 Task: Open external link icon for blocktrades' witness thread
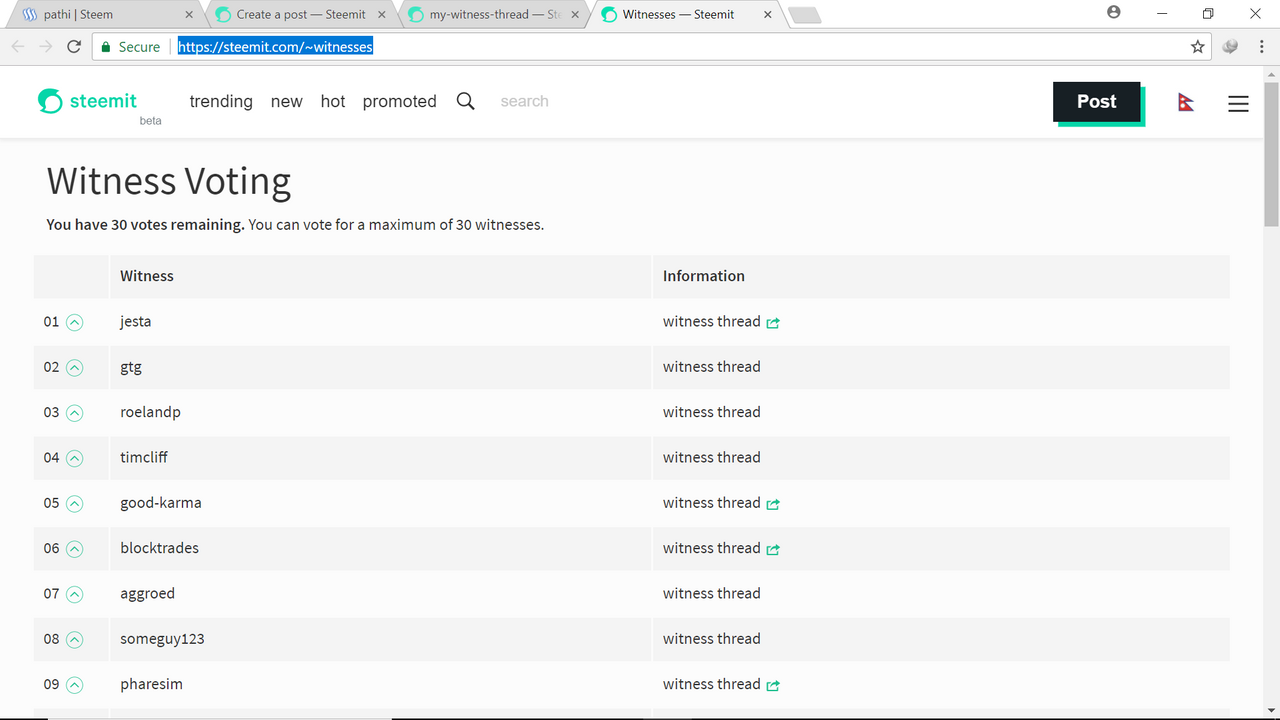pyautogui.click(x=773, y=549)
